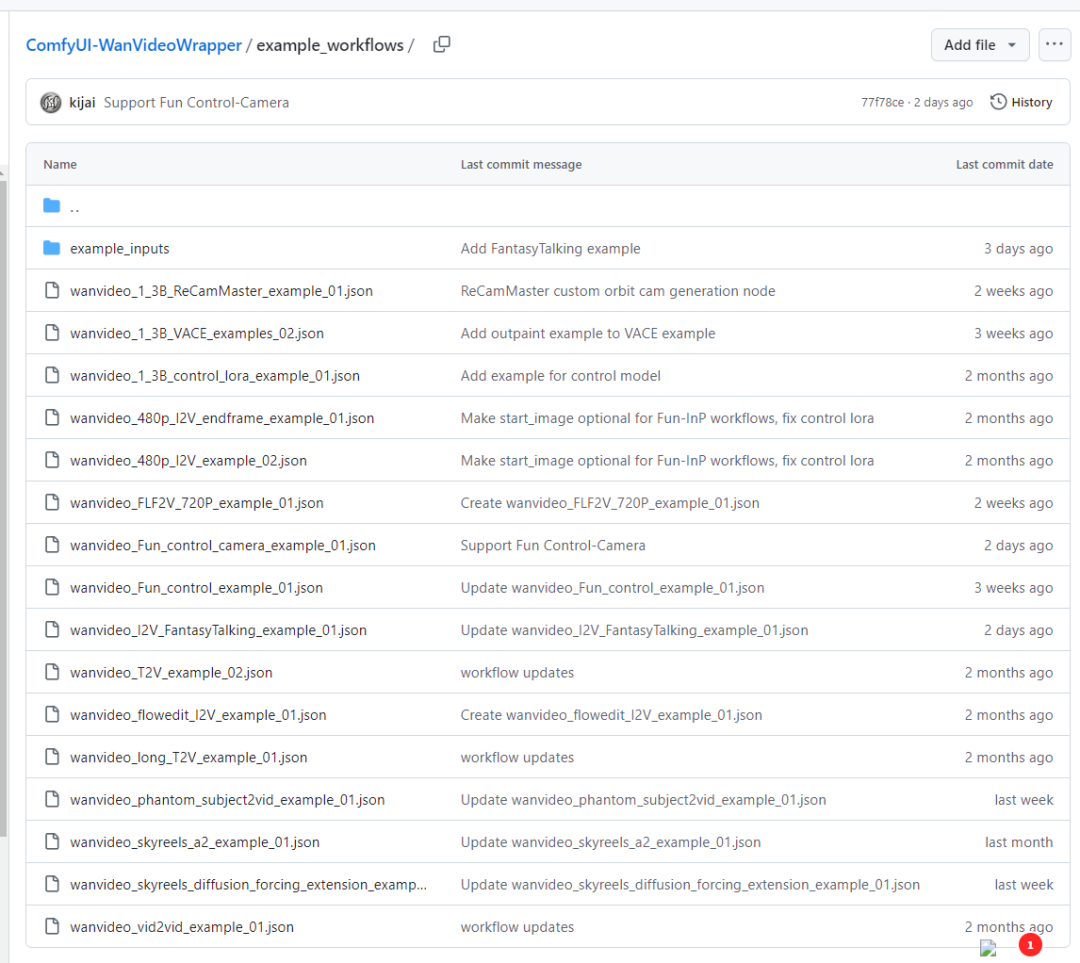Click file icon for wanvideo_phantom_subject2vid_example_01.json

coord(52,799)
